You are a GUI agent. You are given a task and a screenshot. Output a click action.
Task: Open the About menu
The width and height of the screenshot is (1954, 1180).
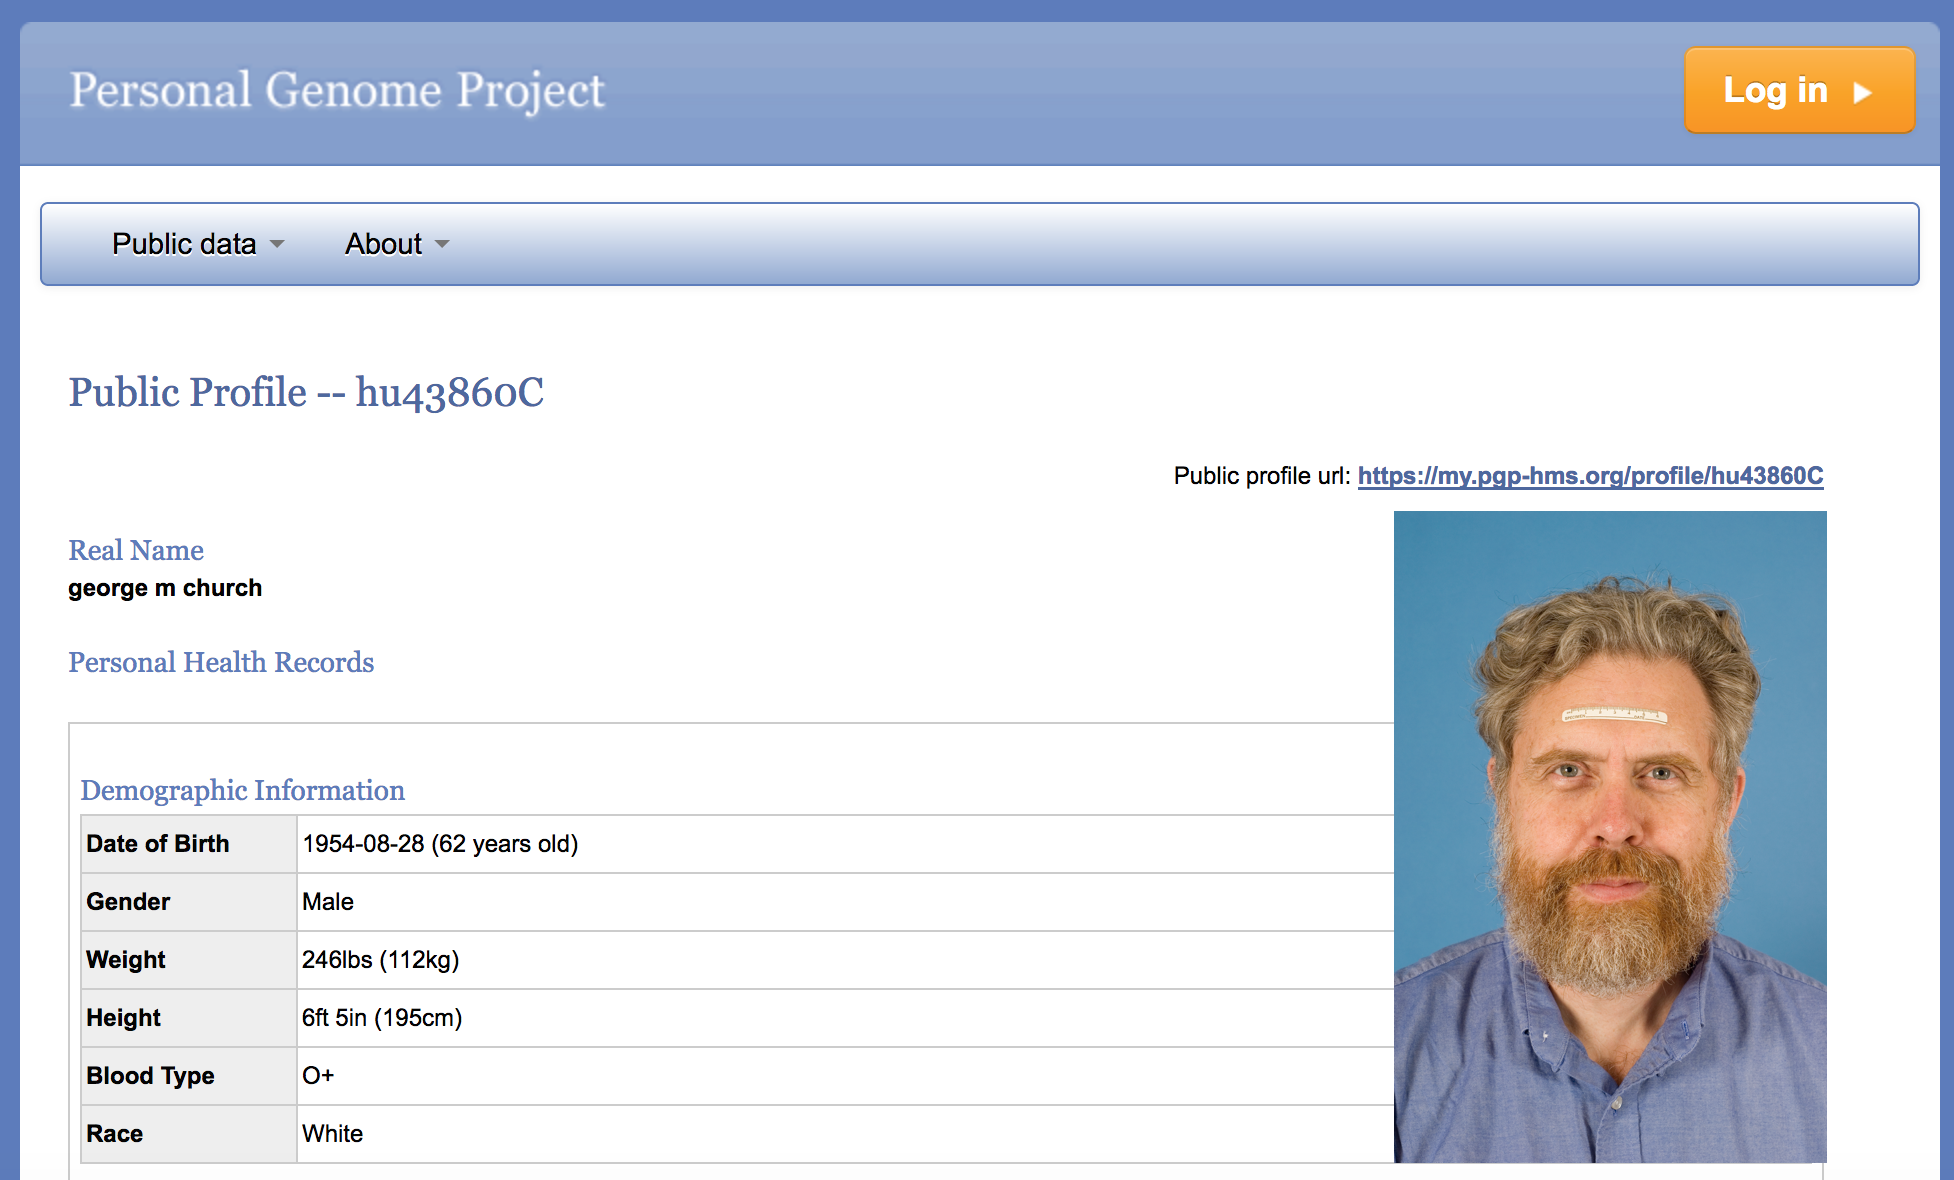pos(397,244)
